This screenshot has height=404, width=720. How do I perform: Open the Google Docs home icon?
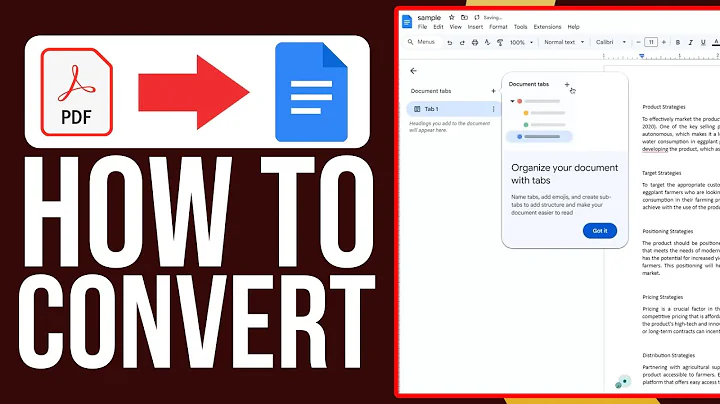(x=407, y=22)
